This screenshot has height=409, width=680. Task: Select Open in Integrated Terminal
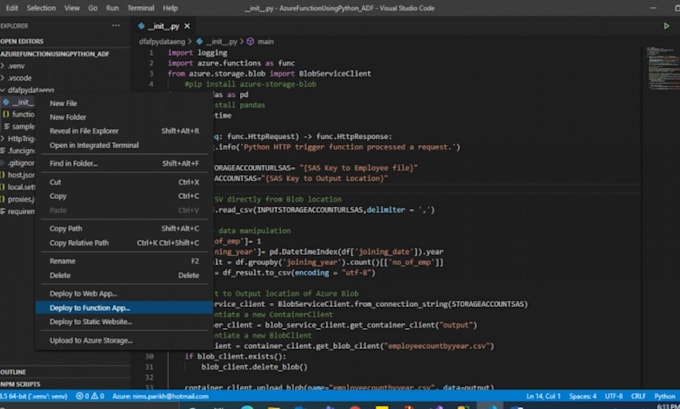tap(124, 145)
